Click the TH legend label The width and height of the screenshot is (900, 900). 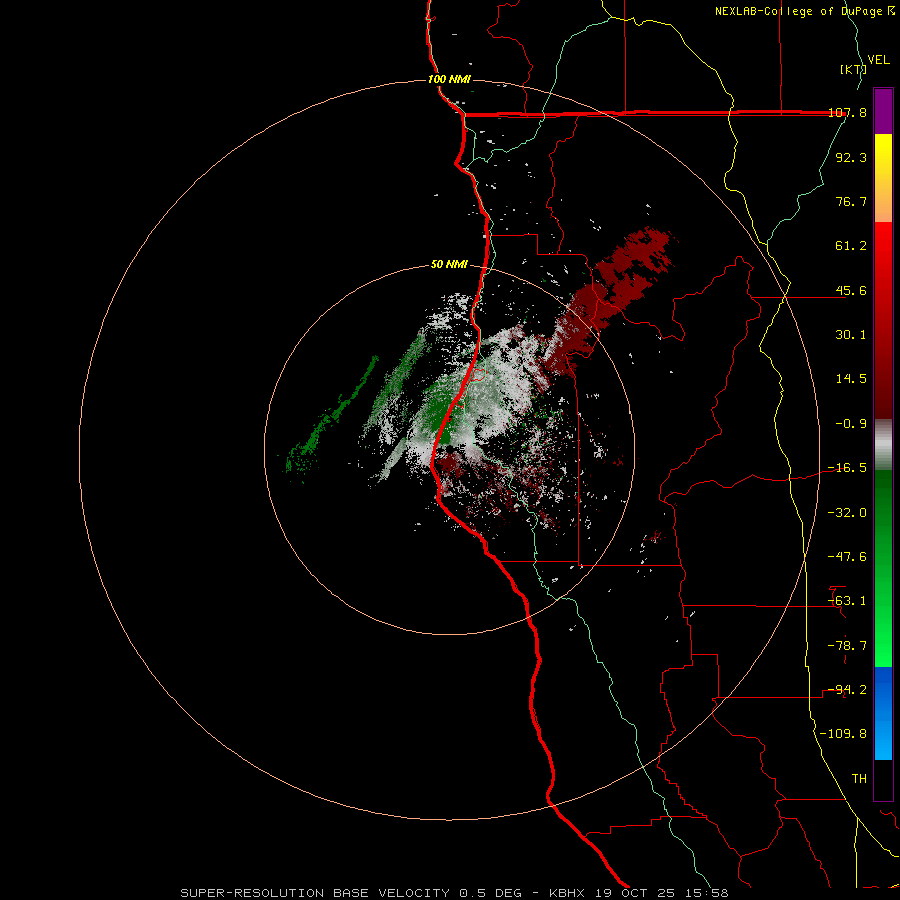click(859, 779)
